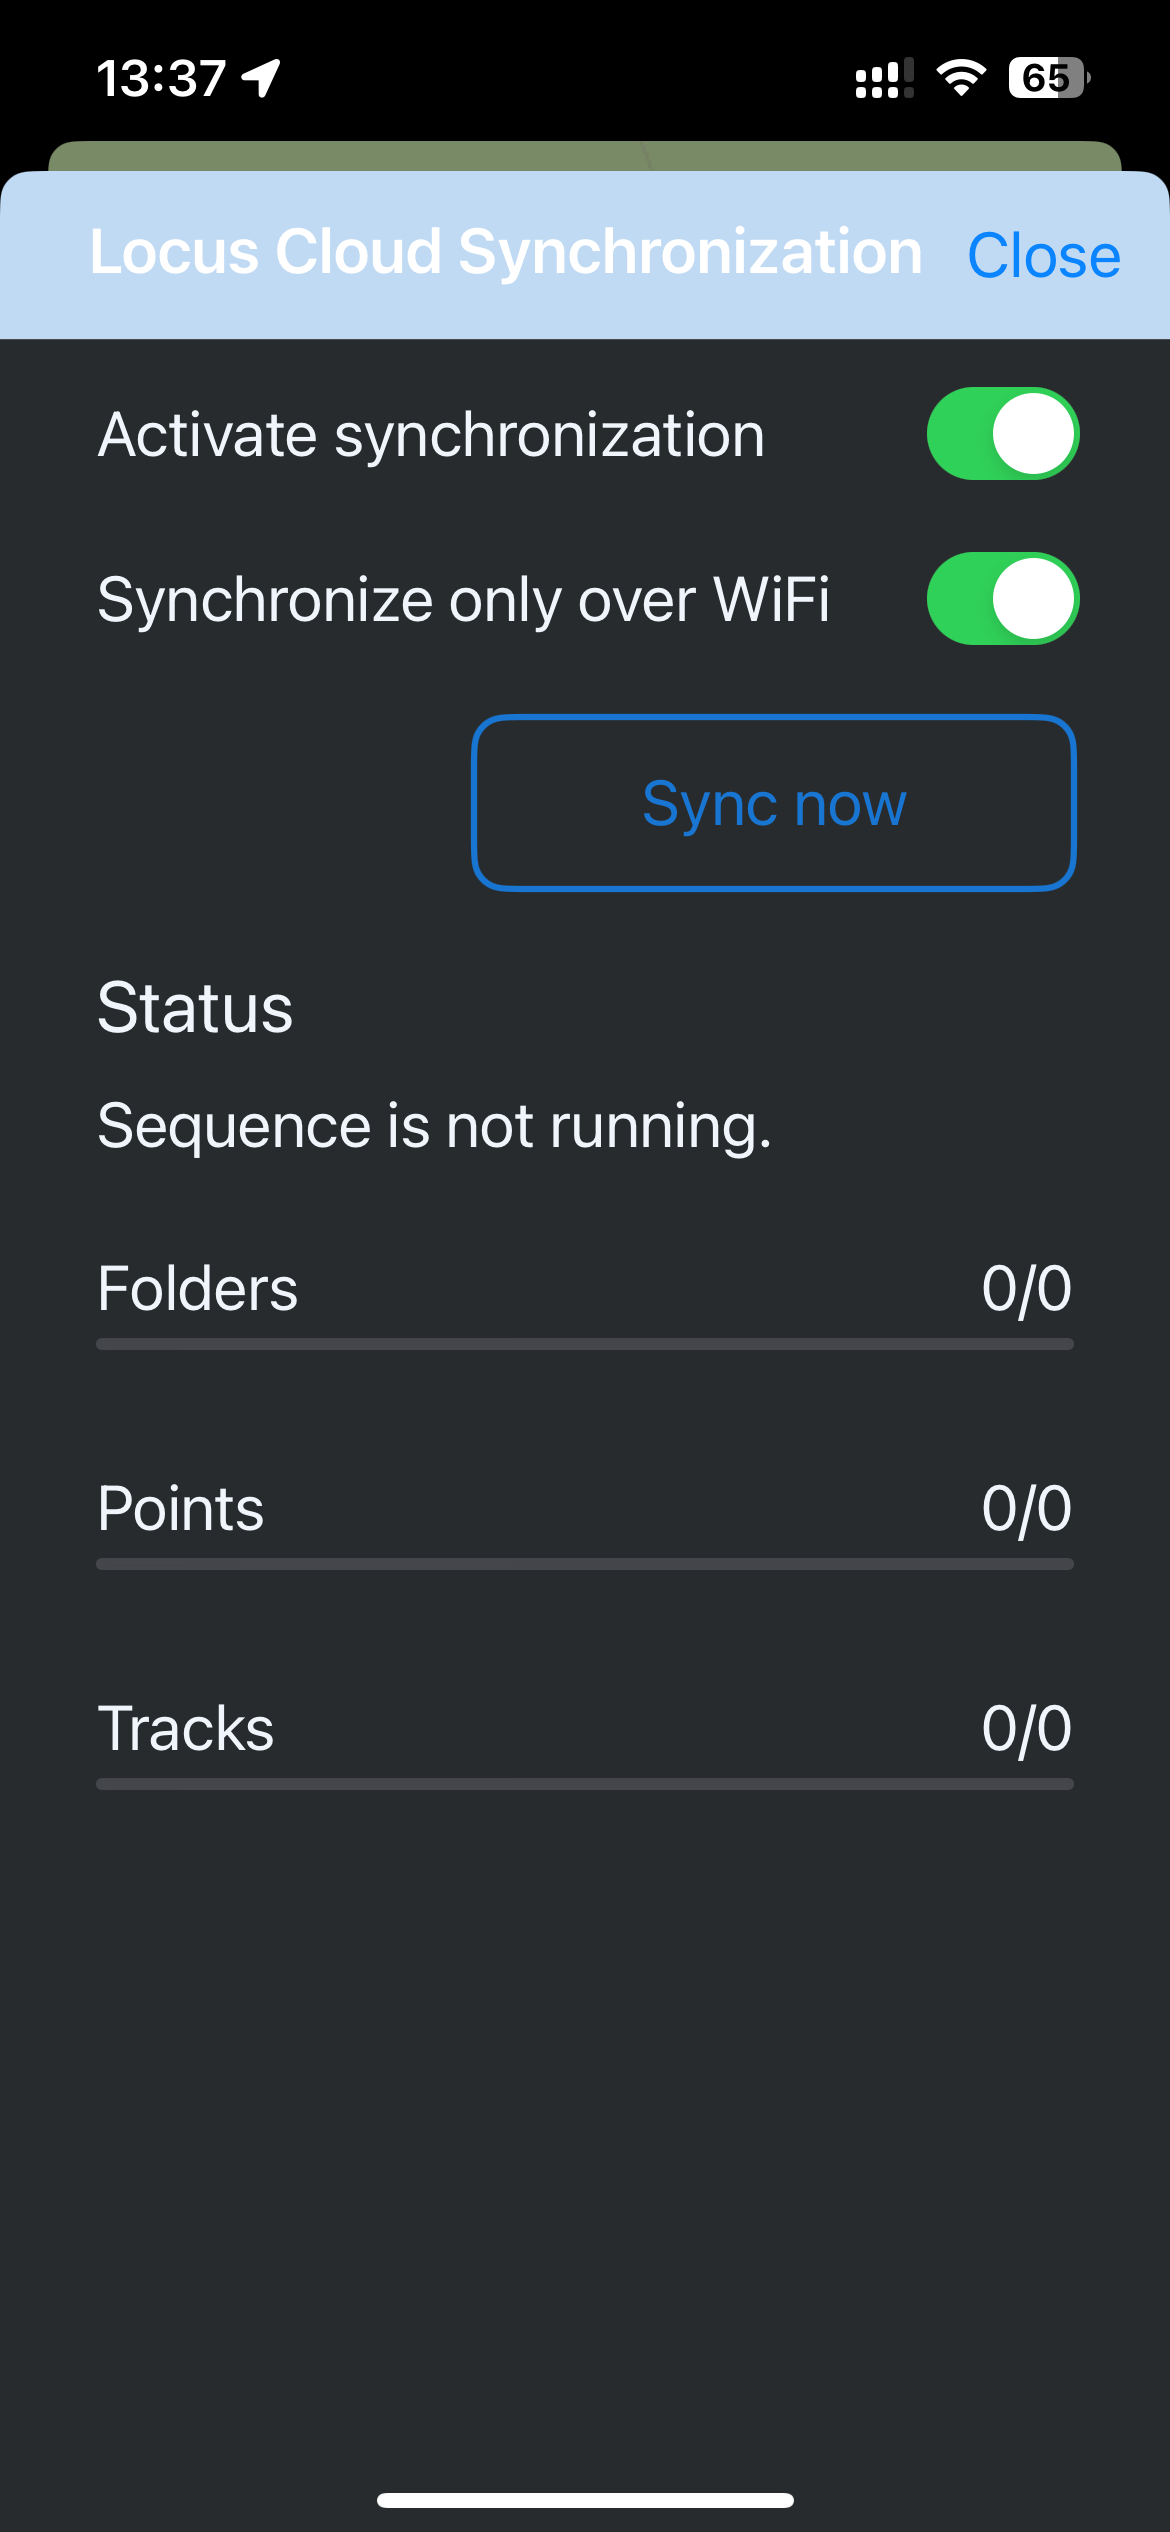Tap the 13:37 clock in status bar
The height and width of the screenshot is (2532, 1170).
[x=161, y=78]
